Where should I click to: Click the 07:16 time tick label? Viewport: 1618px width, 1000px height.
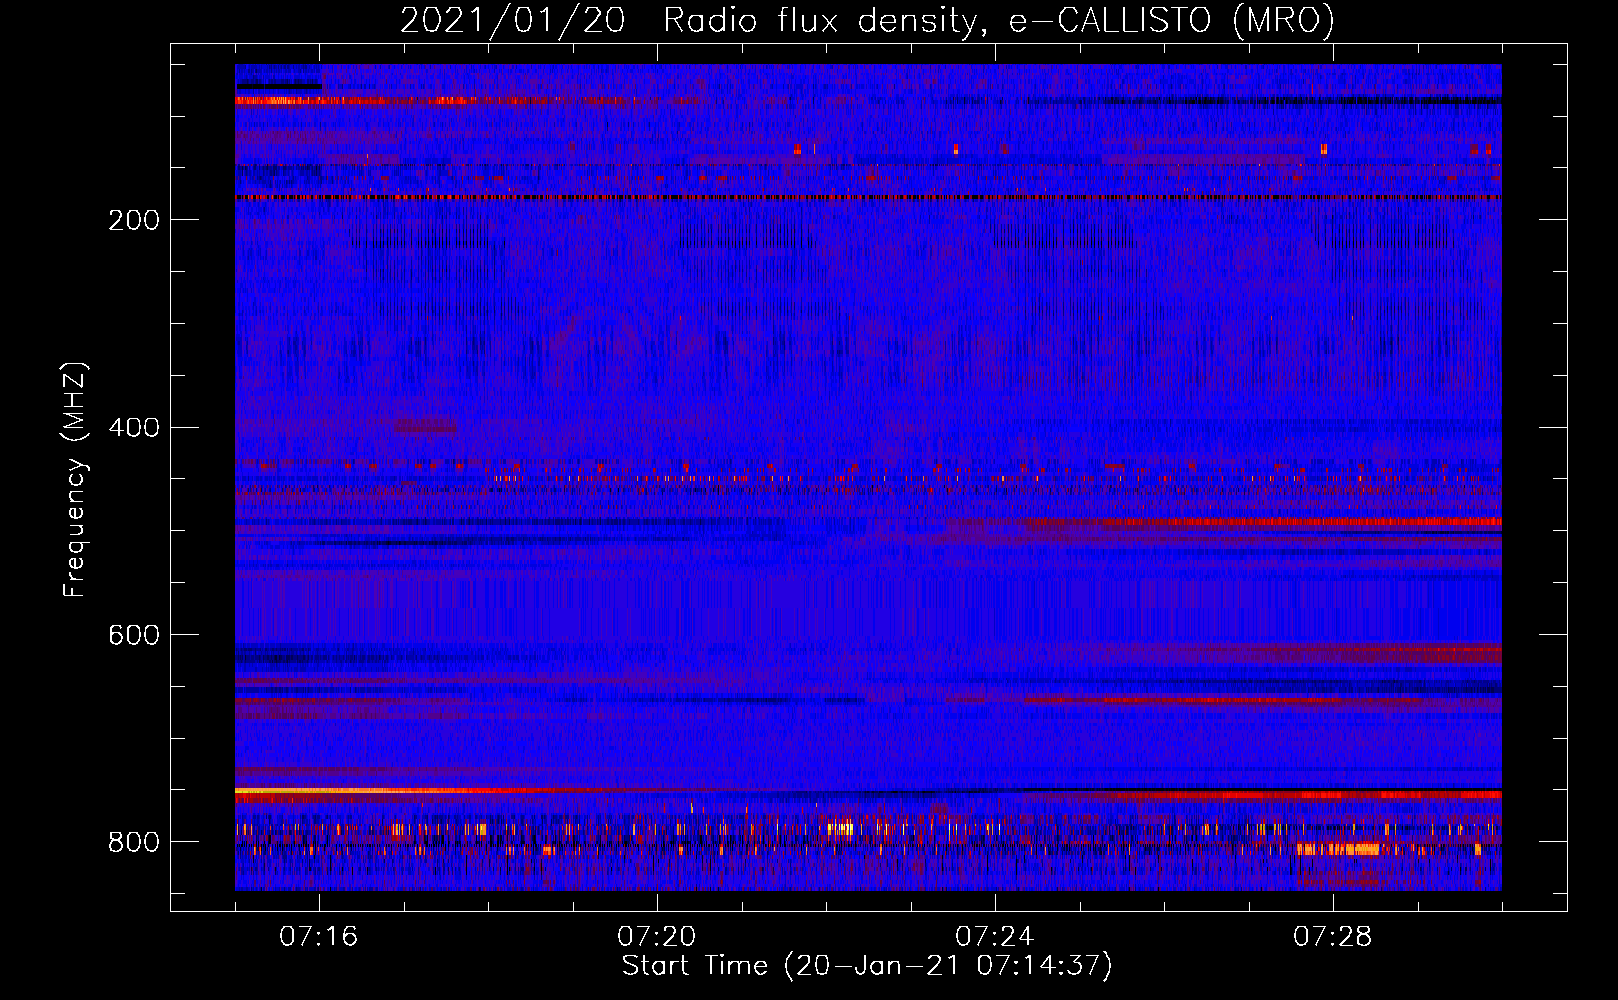[318, 937]
